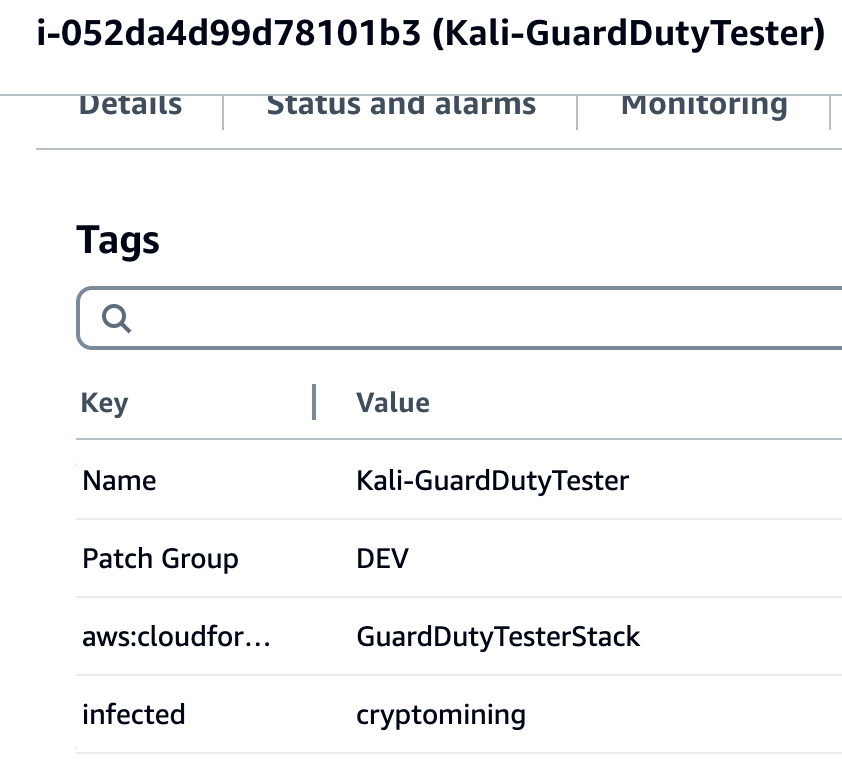Click the Name tag row key cell
The height and width of the screenshot is (760, 842).
click(x=119, y=480)
